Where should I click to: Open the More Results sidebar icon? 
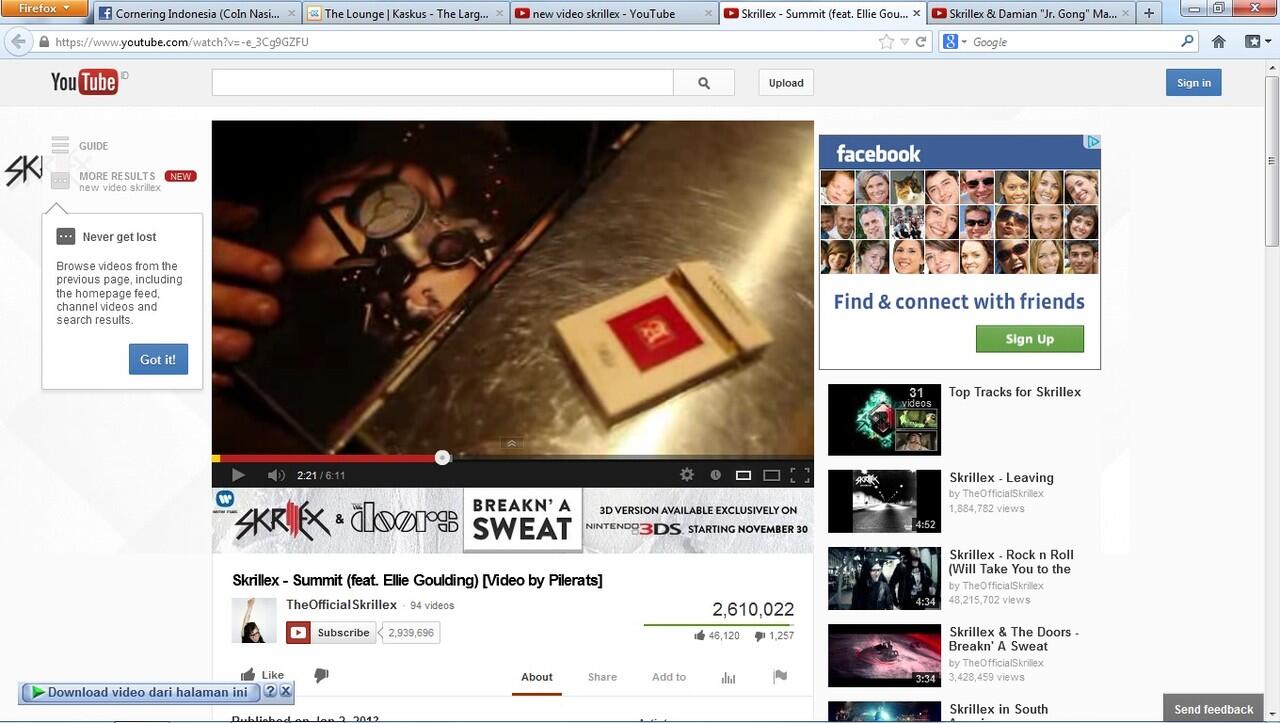tap(61, 181)
